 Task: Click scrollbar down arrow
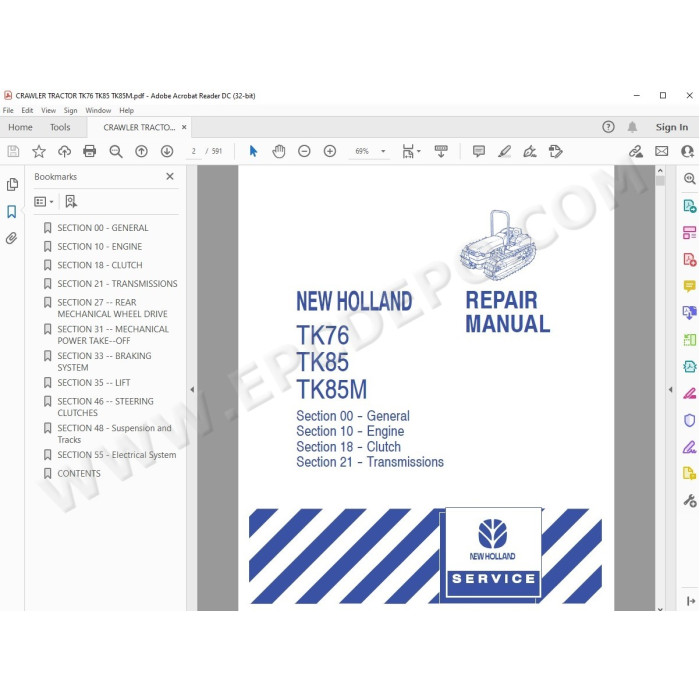(660, 608)
